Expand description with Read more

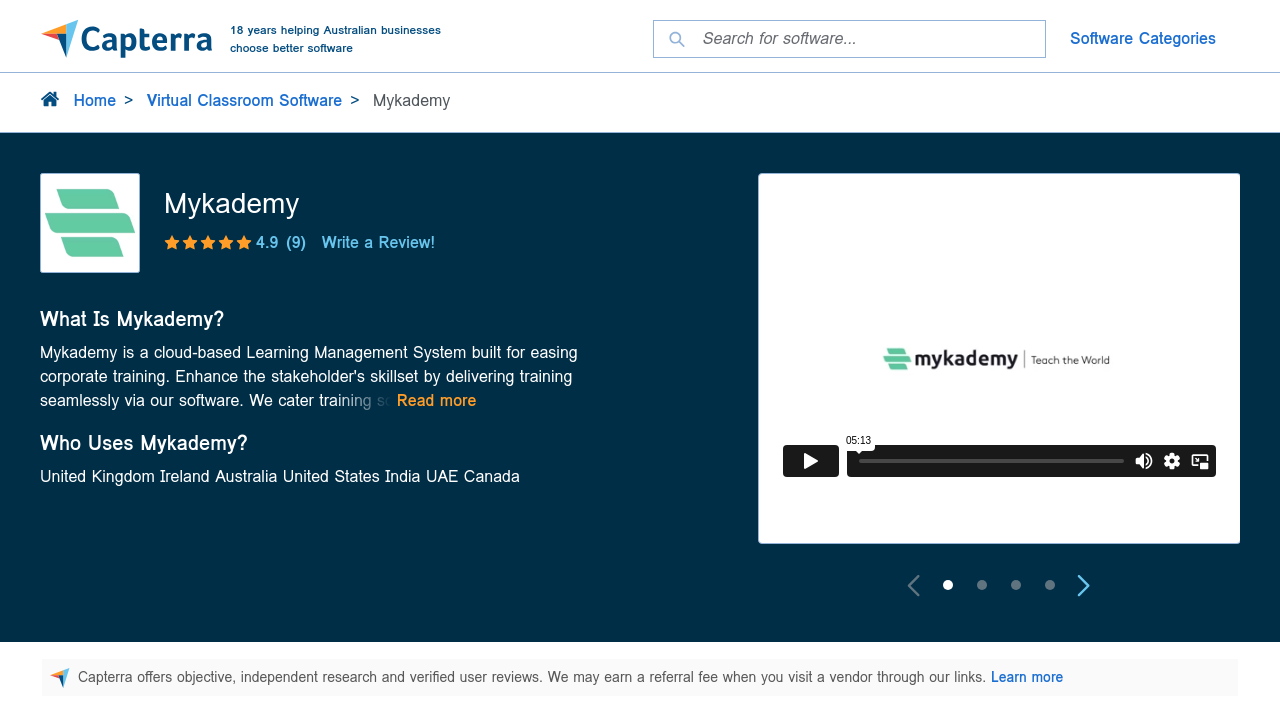(436, 400)
